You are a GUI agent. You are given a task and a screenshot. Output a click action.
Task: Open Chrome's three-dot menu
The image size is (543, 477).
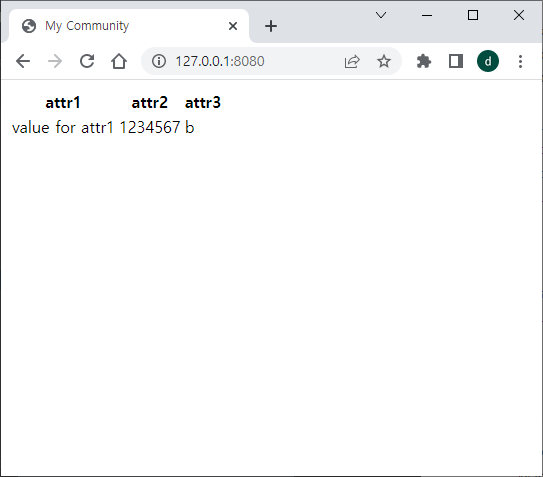tap(520, 61)
